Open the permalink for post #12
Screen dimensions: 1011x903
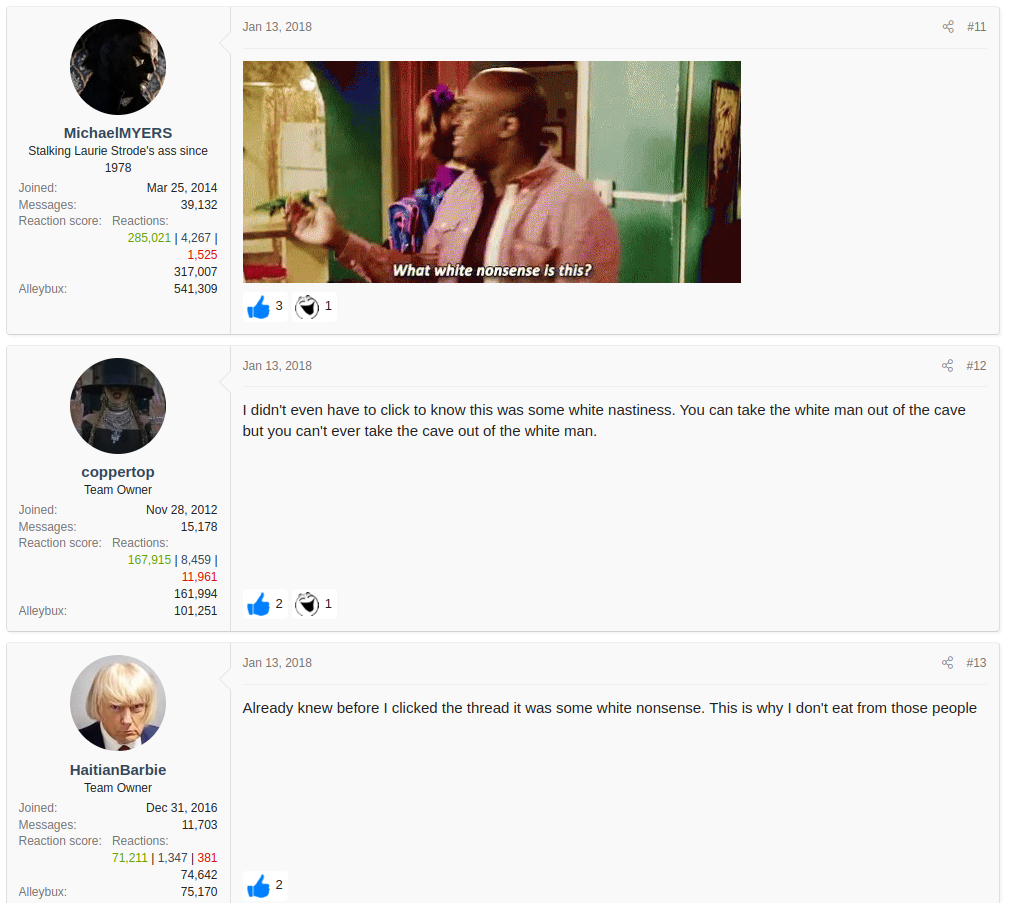[x=976, y=366]
